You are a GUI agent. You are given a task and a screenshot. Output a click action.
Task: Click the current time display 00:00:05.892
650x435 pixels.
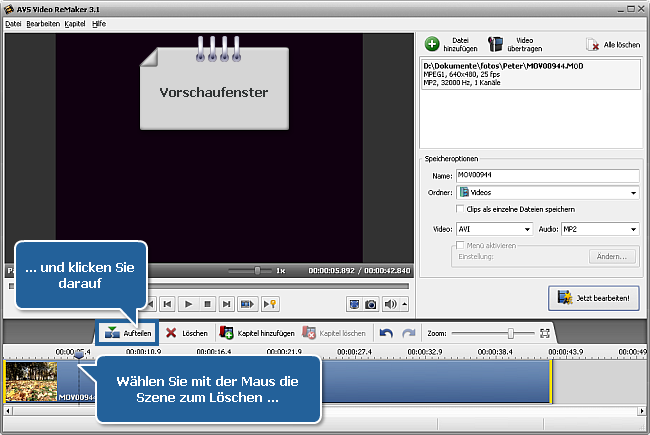point(331,271)
